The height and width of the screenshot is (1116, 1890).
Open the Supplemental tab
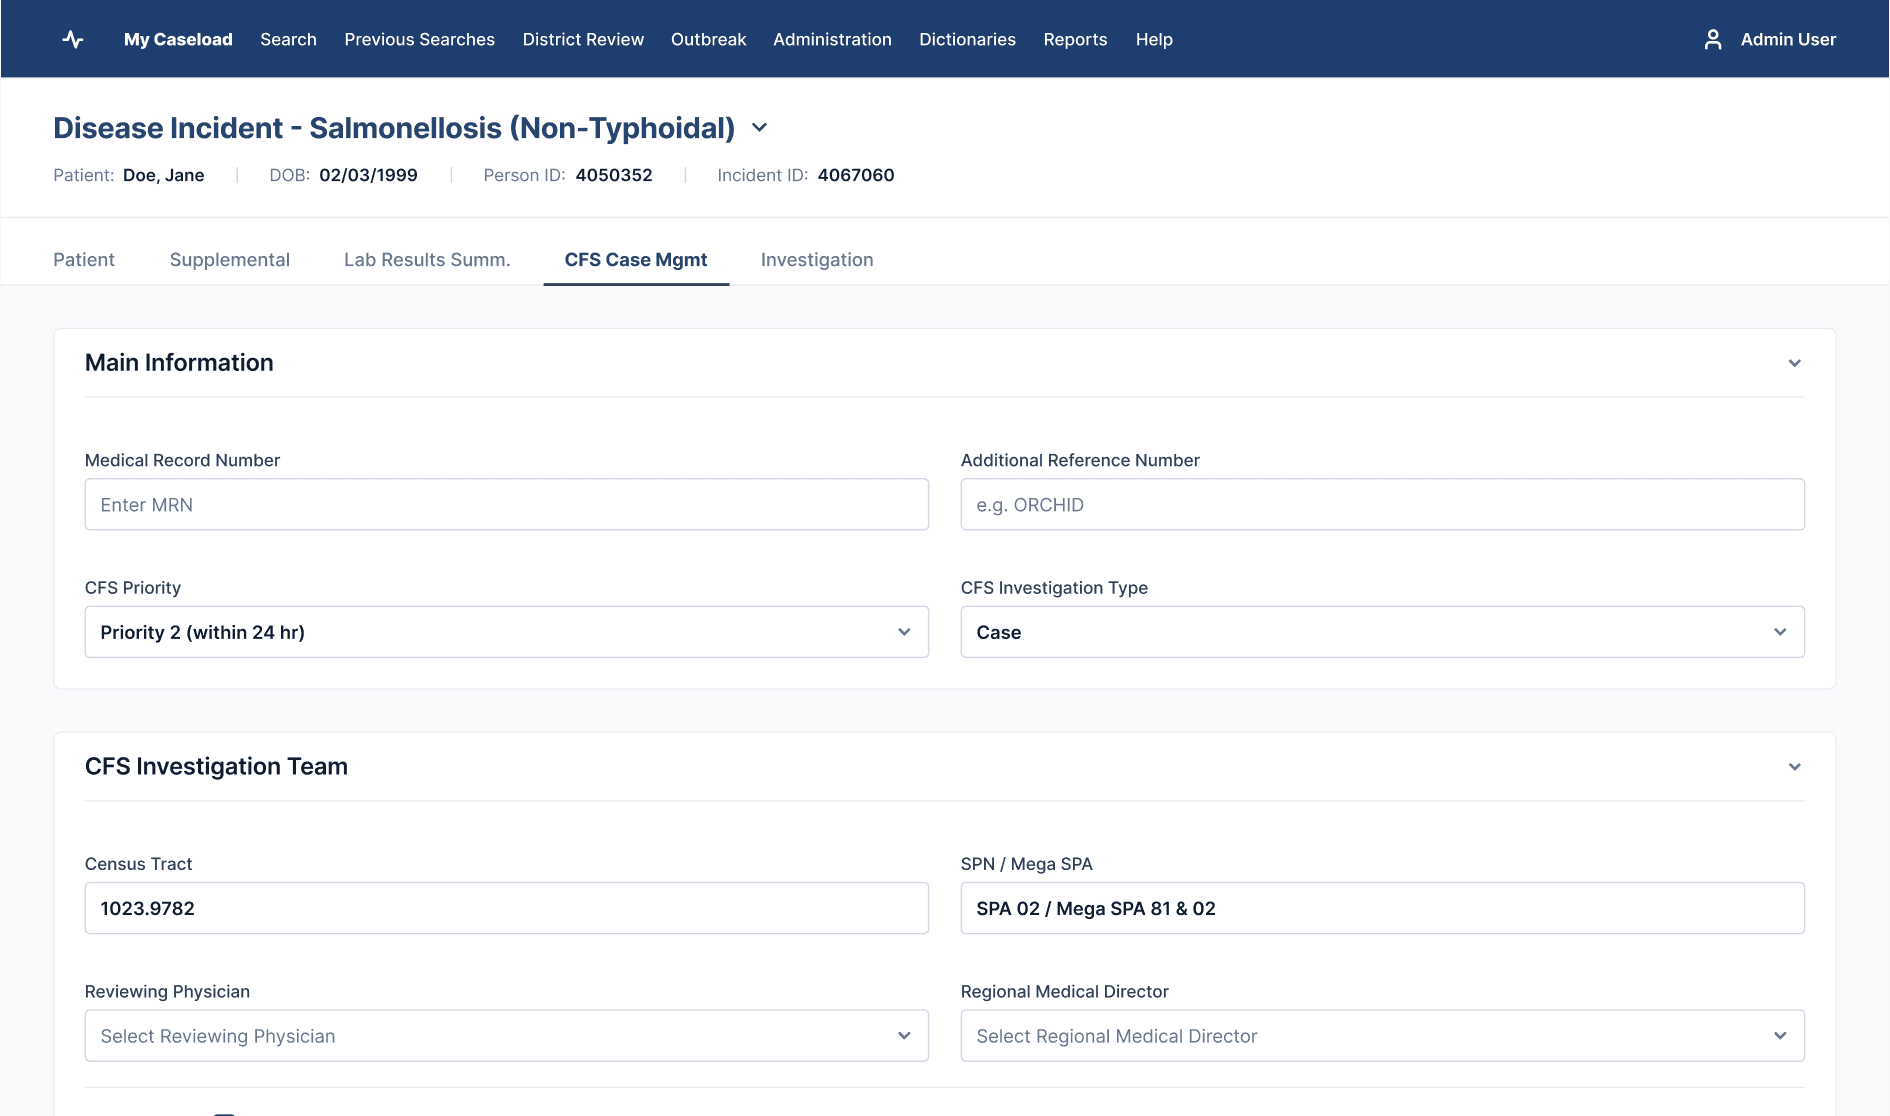pos(230,260)
